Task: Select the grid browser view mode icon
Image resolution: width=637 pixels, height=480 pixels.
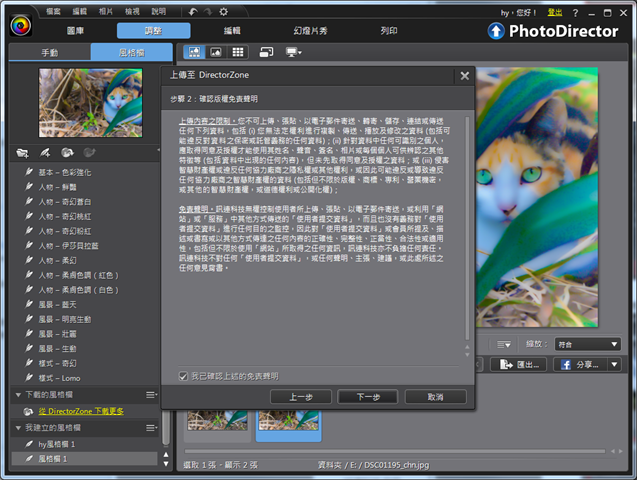Action: coord(238,52)
